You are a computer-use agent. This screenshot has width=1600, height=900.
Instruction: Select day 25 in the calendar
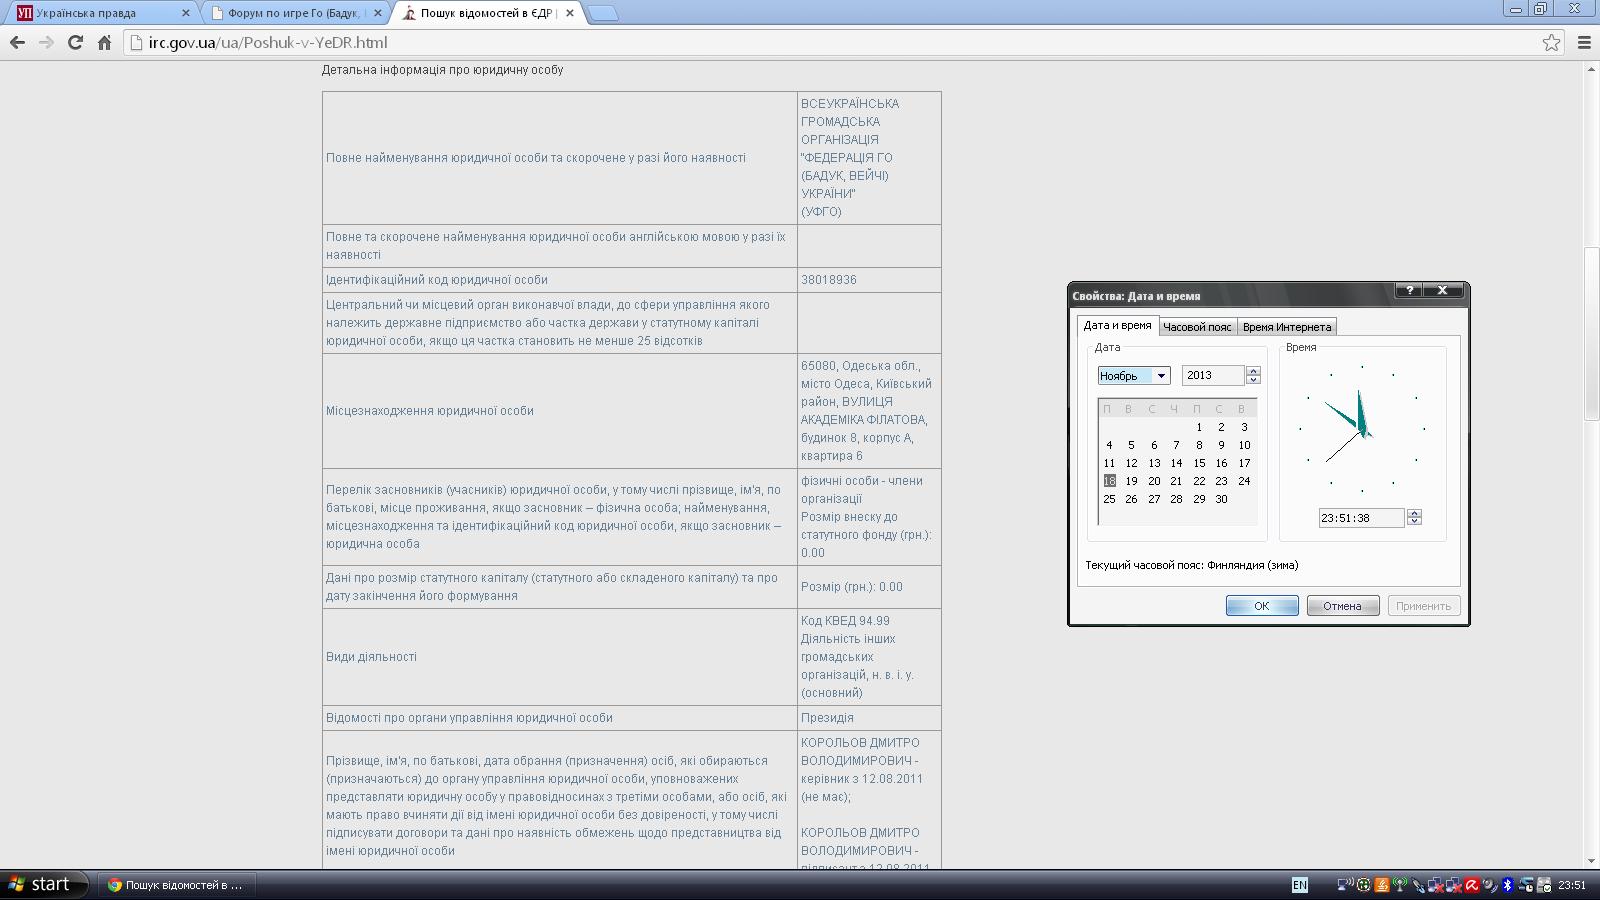click(1109, 499)
